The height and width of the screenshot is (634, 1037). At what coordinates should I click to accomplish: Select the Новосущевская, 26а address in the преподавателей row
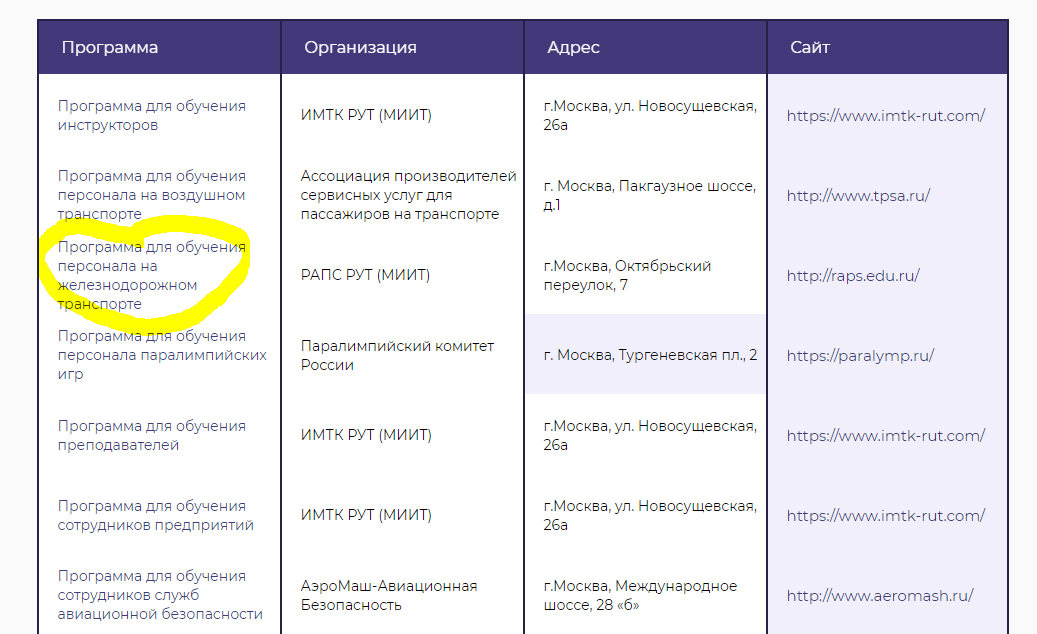coord(650,436)
